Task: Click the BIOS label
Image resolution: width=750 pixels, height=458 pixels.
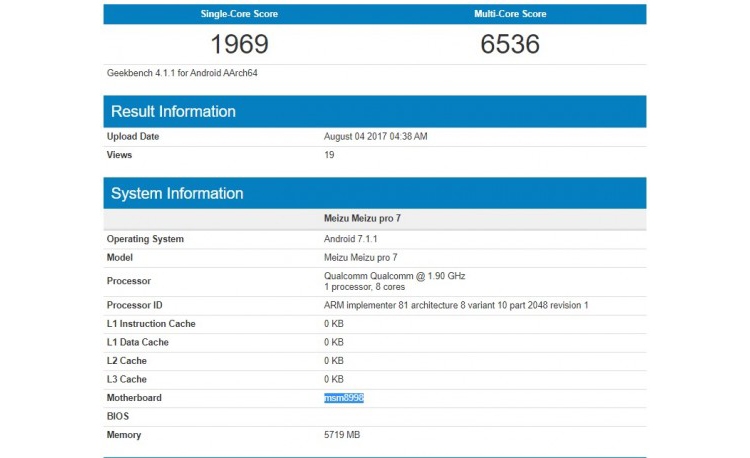Action: tap(118, 416)
